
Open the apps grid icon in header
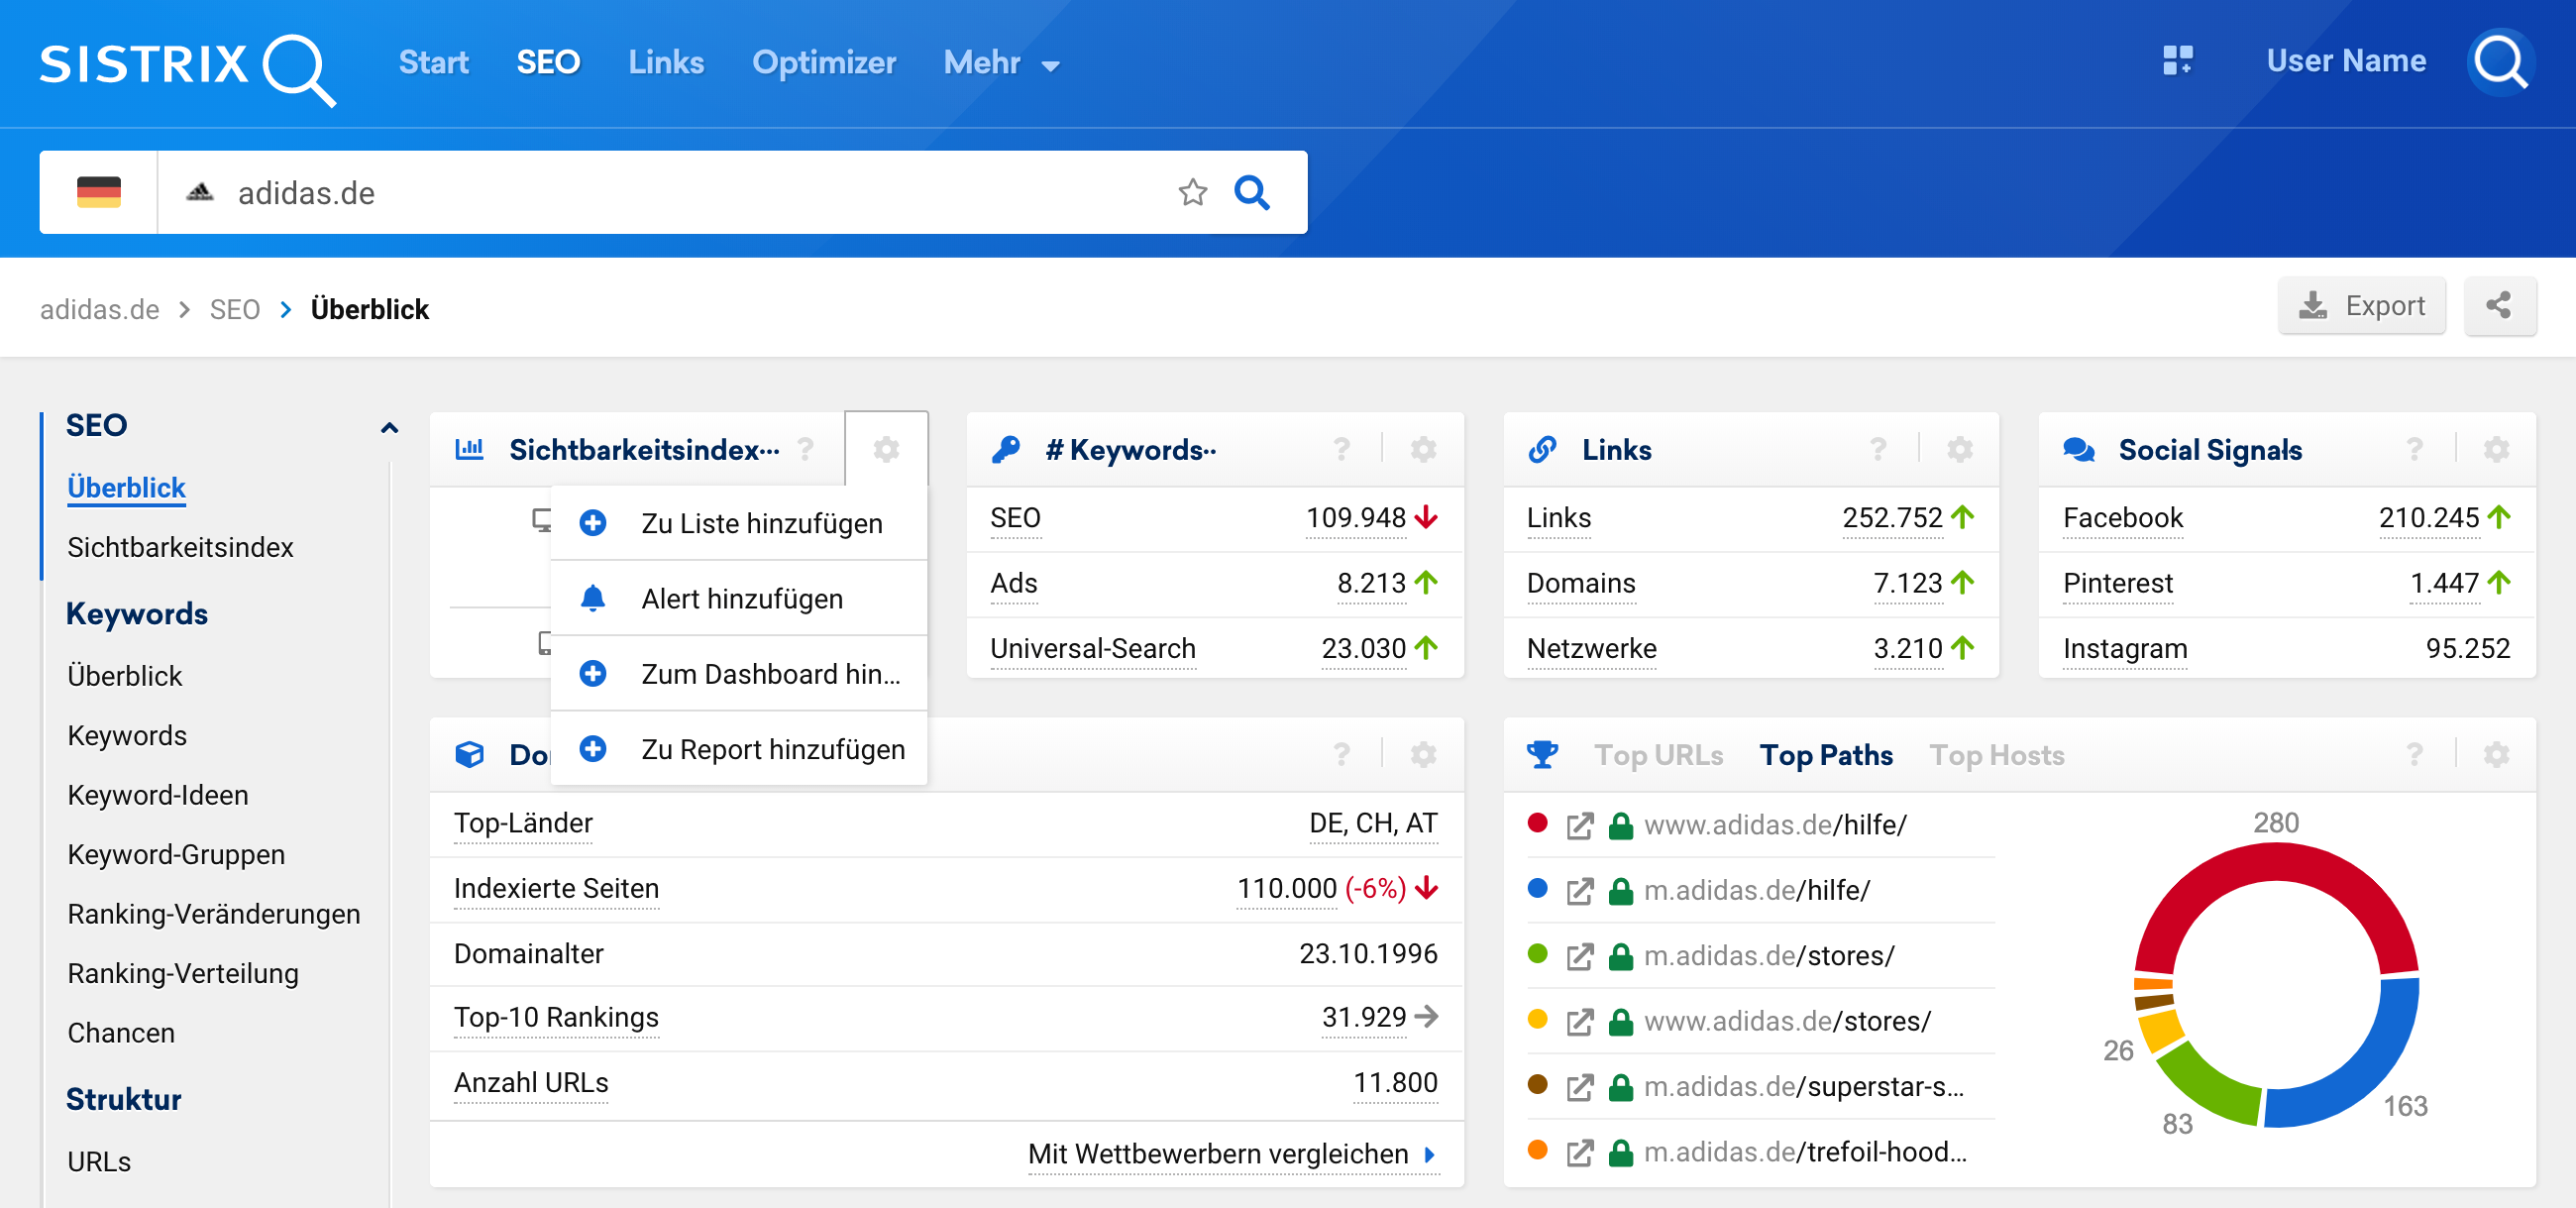[x=2177, y=61]
